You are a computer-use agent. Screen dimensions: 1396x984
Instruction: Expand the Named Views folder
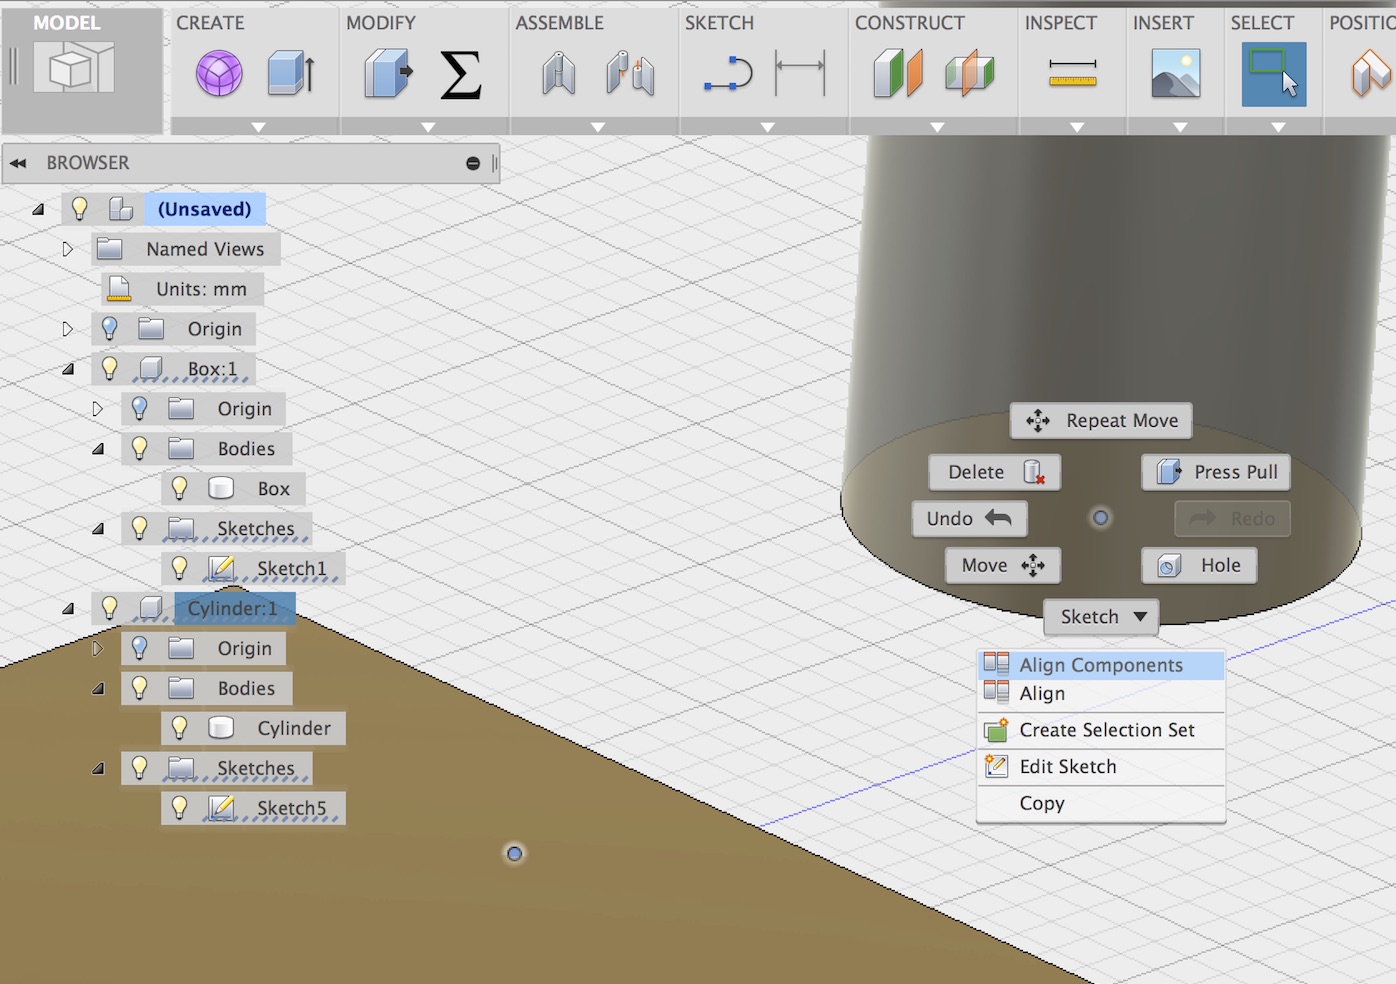(x=68, y=249)
